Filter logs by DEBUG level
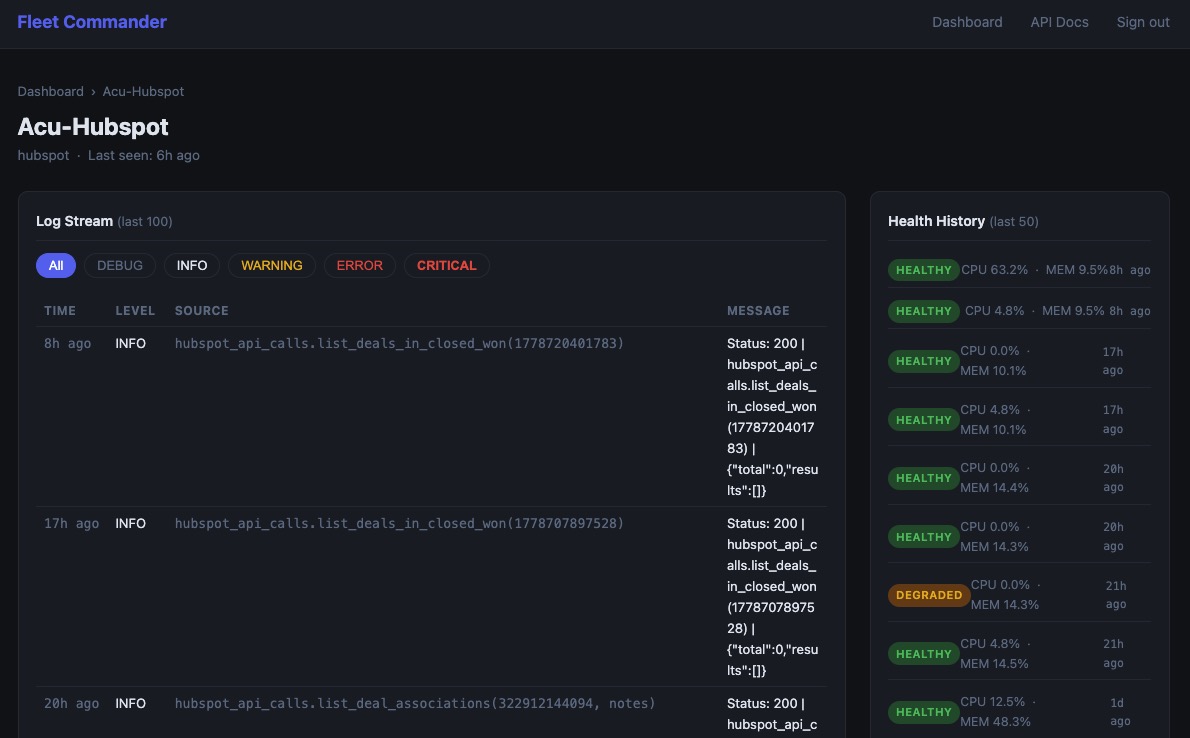This screenshot has width=1190, height=738. [120, 265]
